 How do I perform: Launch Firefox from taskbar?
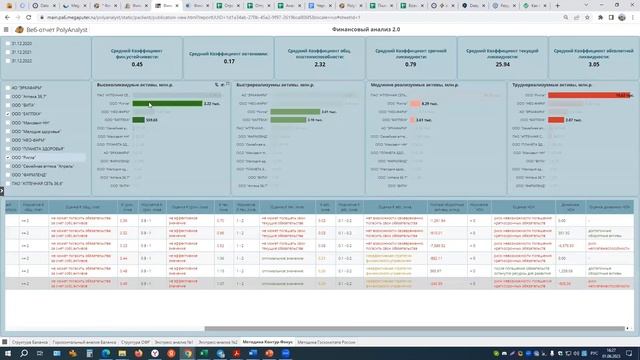pos(138,353)
